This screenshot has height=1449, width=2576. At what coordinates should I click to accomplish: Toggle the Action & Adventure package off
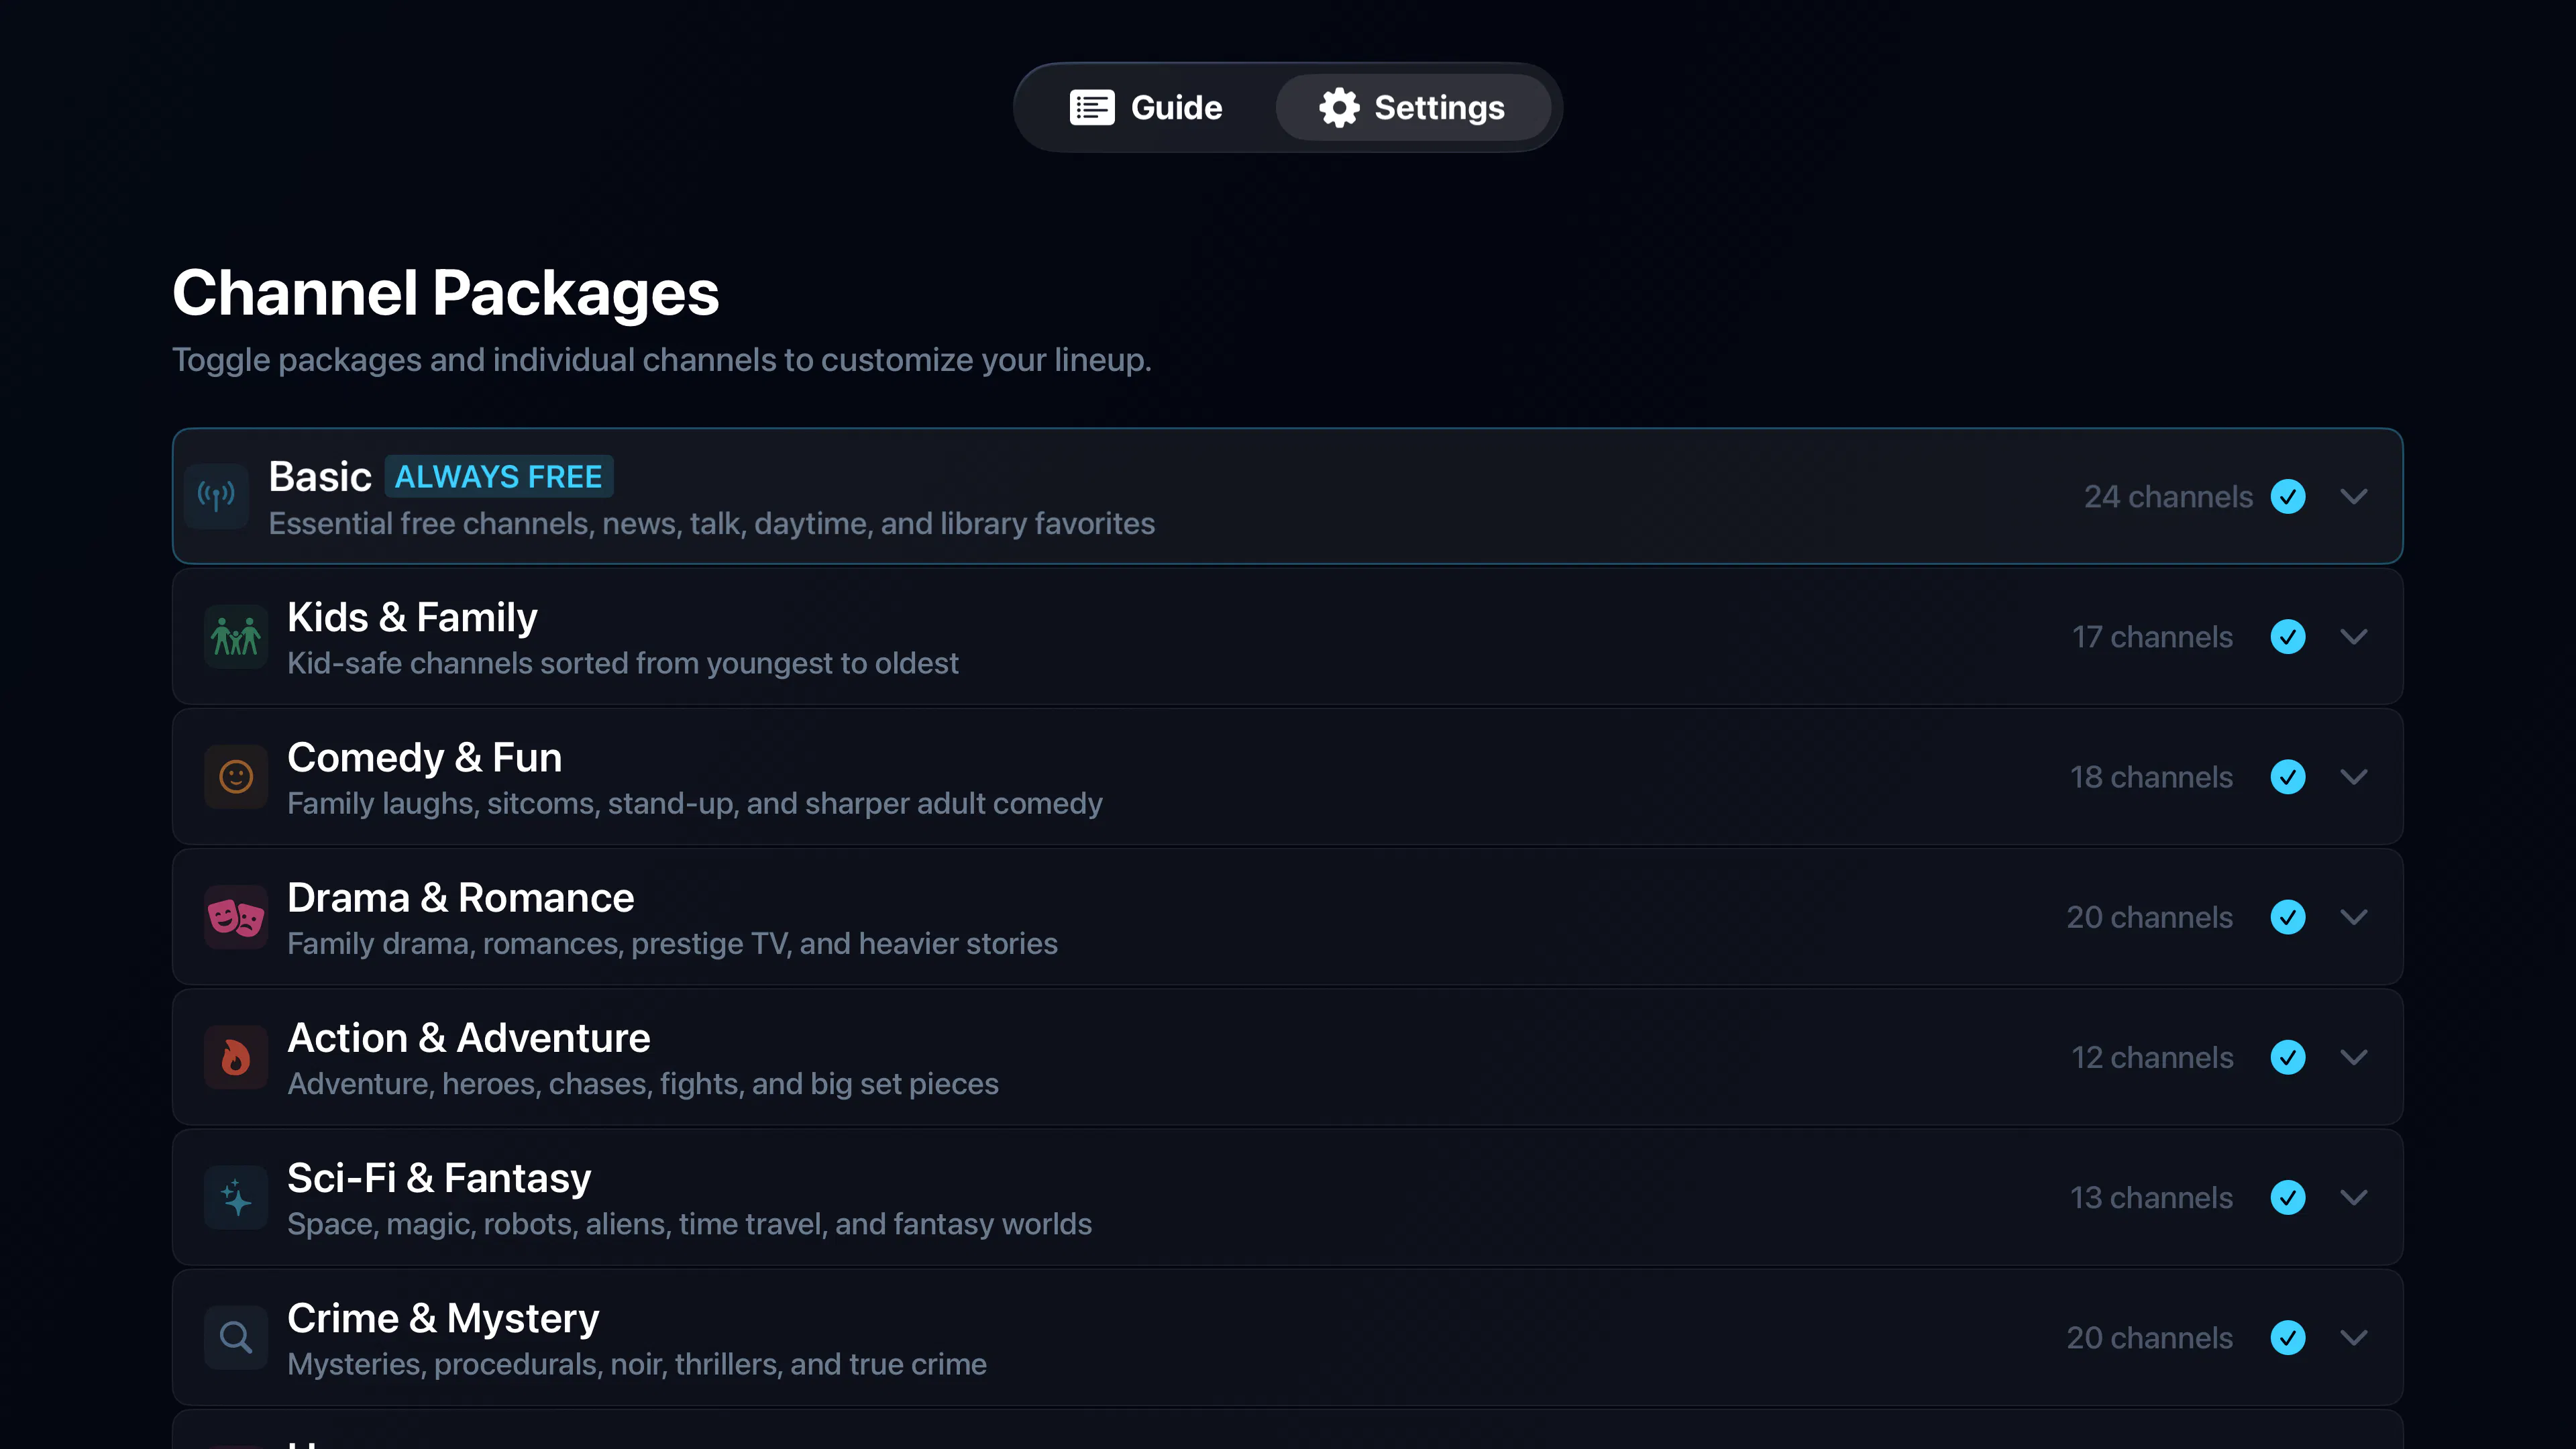coord(2288,1057)
